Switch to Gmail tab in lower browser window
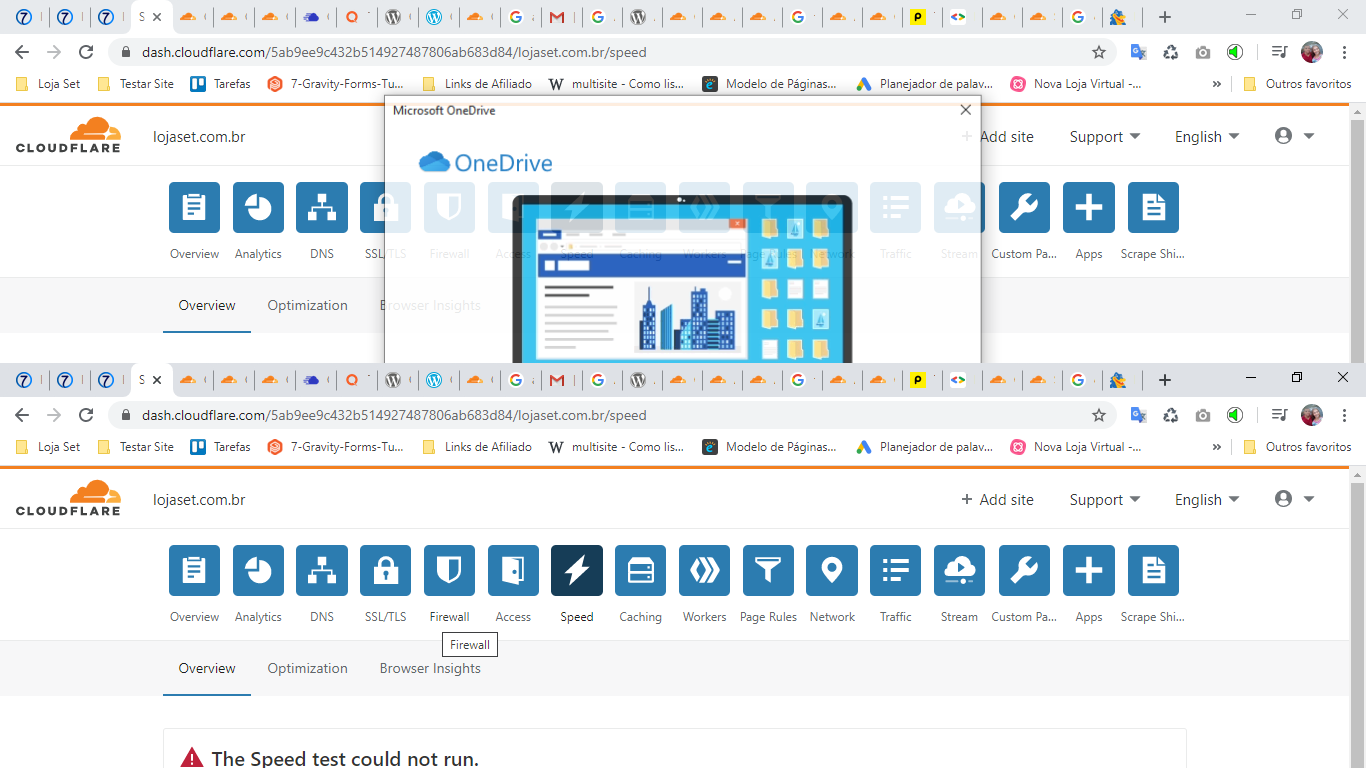Screen dimensions: 1366x768 pyautogui.click(x=557, y=380)
